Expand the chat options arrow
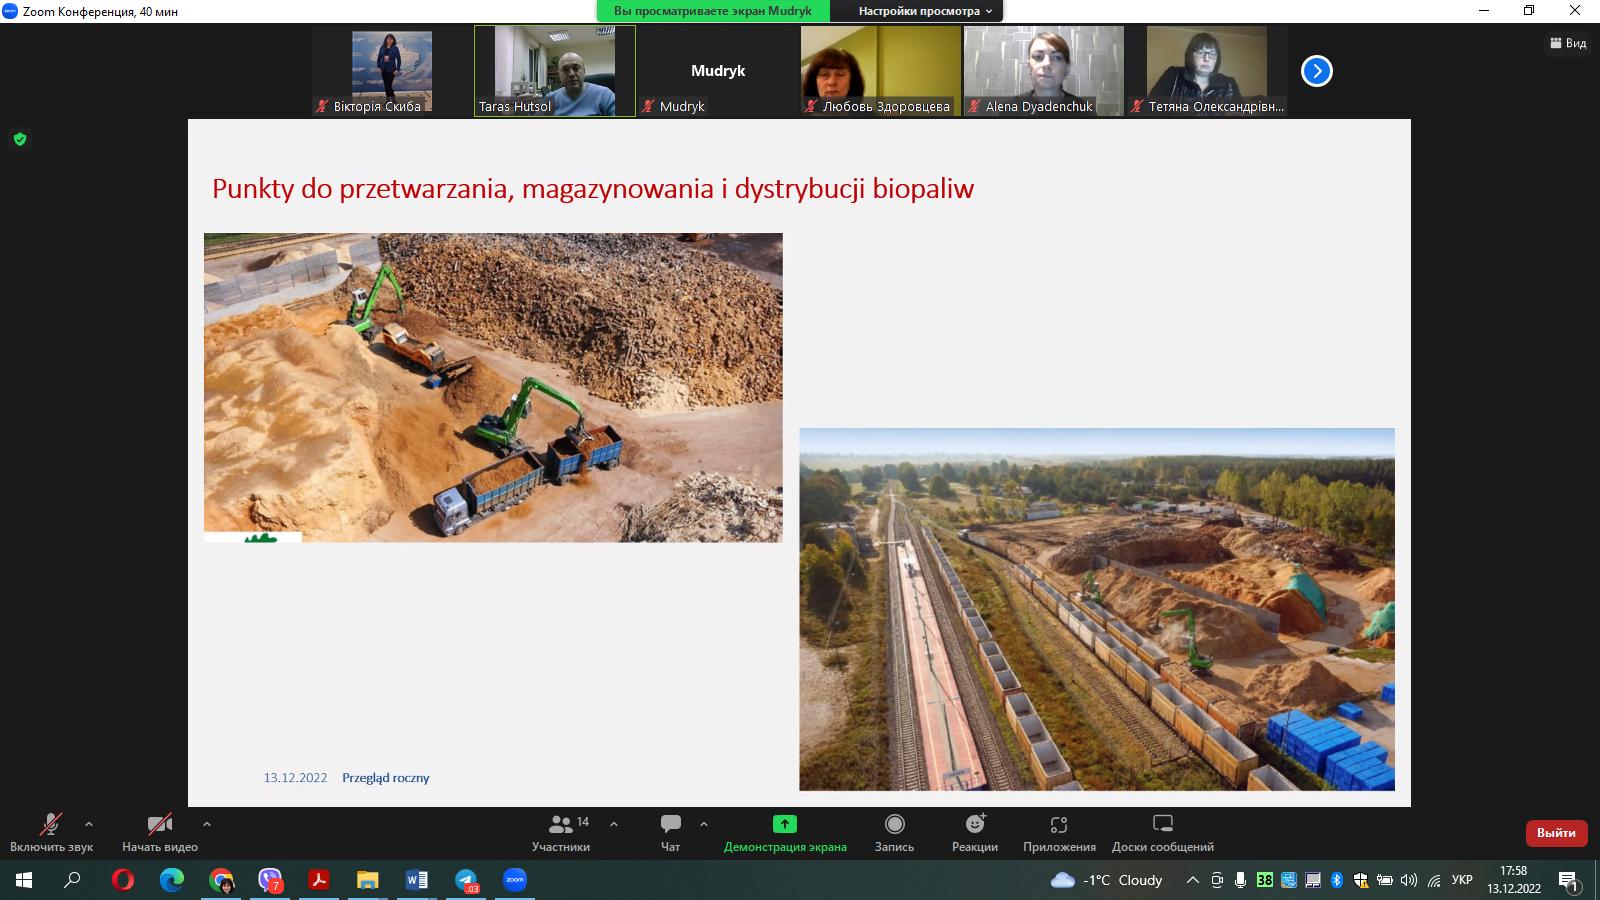 tap(704, 824)
